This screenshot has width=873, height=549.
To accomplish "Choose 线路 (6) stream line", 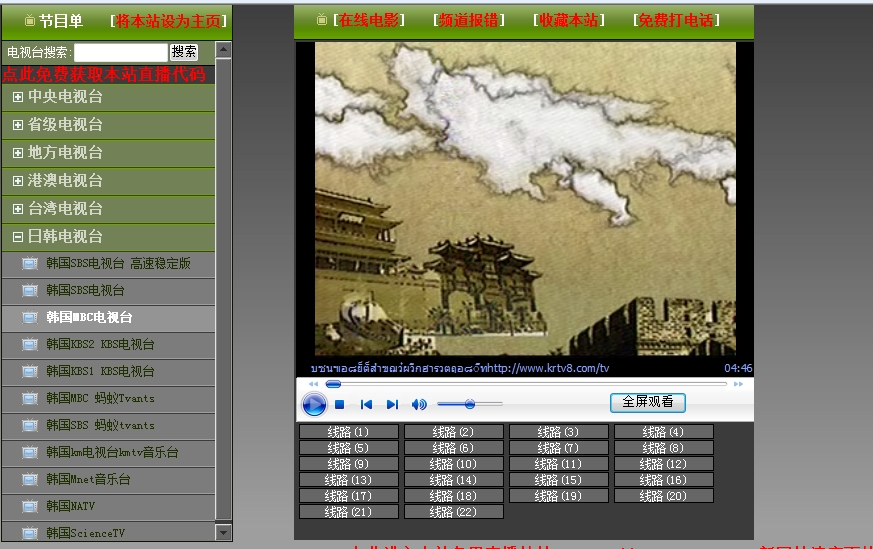I will coord(454,448).
